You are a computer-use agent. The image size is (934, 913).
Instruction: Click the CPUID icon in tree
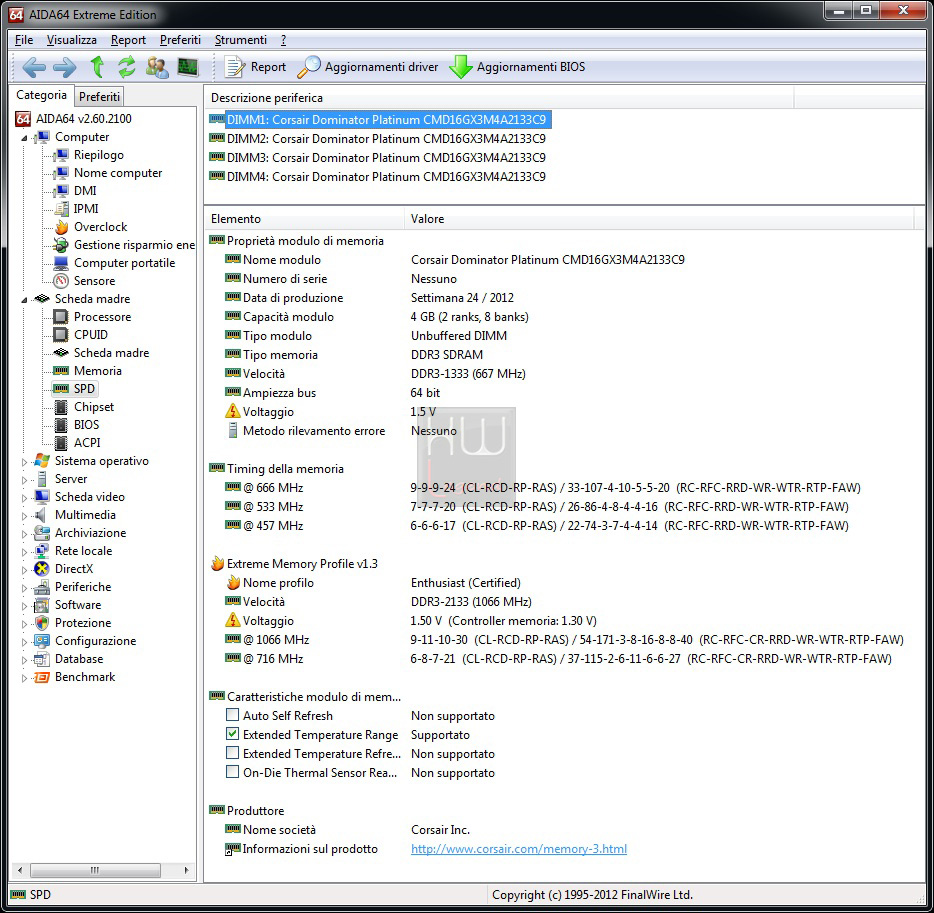(x=61, y=335)
